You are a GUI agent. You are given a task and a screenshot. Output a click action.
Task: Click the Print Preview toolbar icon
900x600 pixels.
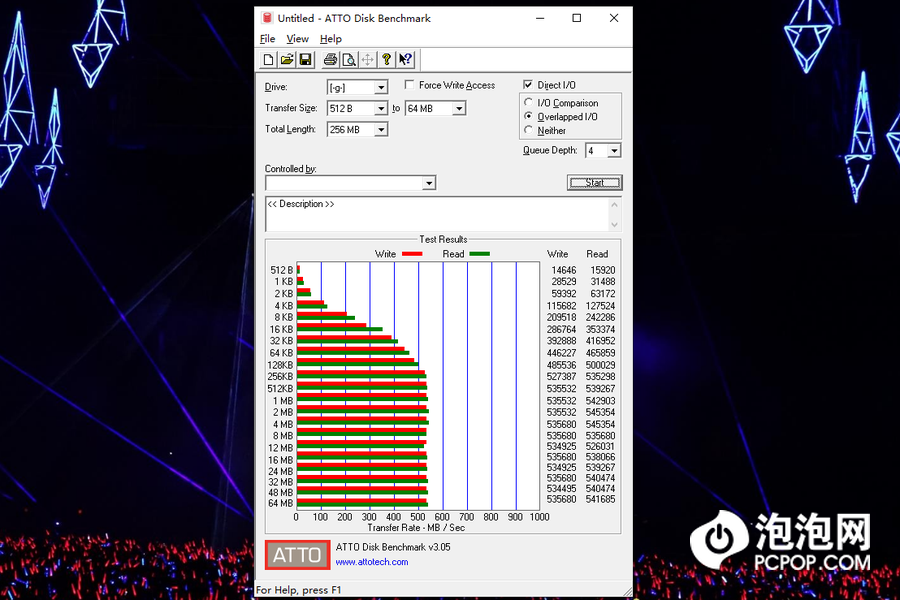349,59
